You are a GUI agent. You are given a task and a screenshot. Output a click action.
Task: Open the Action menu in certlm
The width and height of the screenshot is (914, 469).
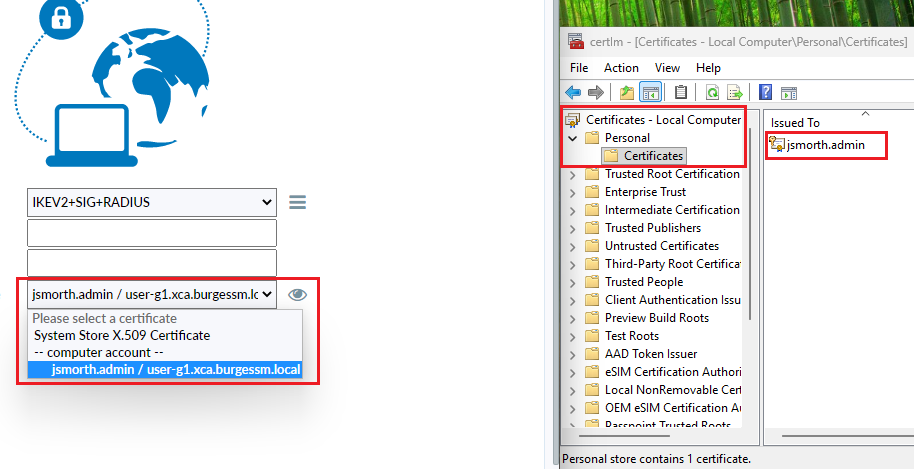coord(621,68)
